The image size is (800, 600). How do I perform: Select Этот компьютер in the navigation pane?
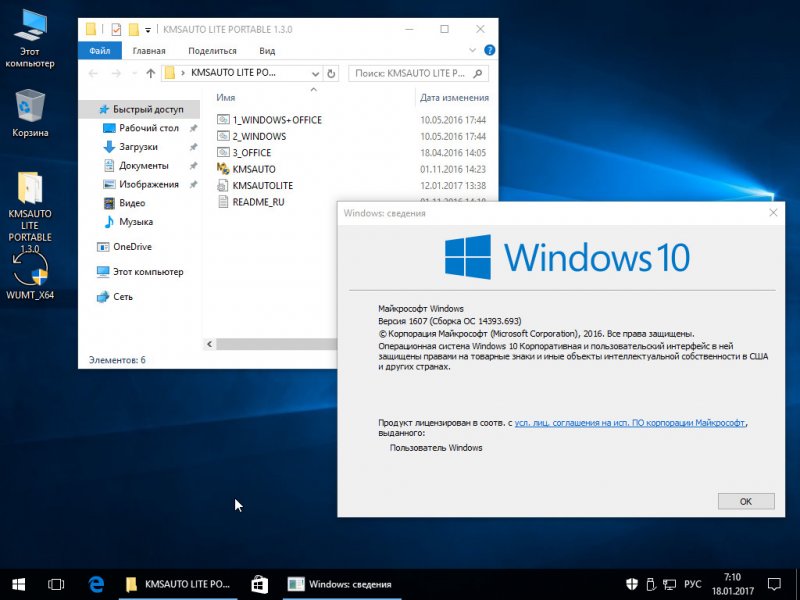(139, 272)
